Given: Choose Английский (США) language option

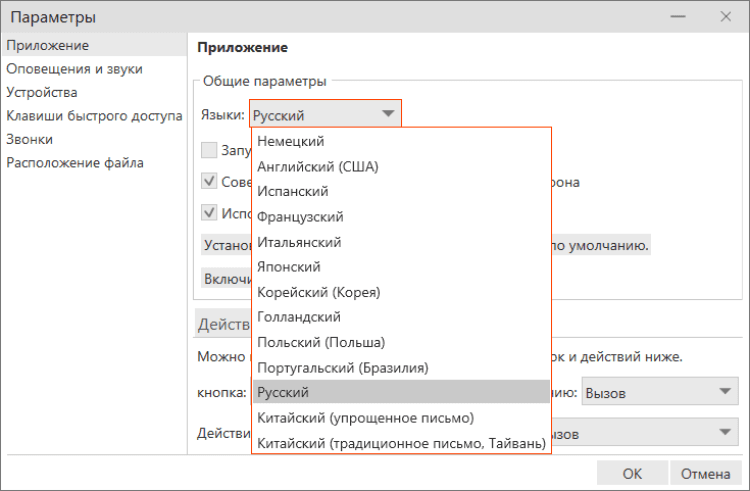Looking at the screenshot, I should coord(317,166).
